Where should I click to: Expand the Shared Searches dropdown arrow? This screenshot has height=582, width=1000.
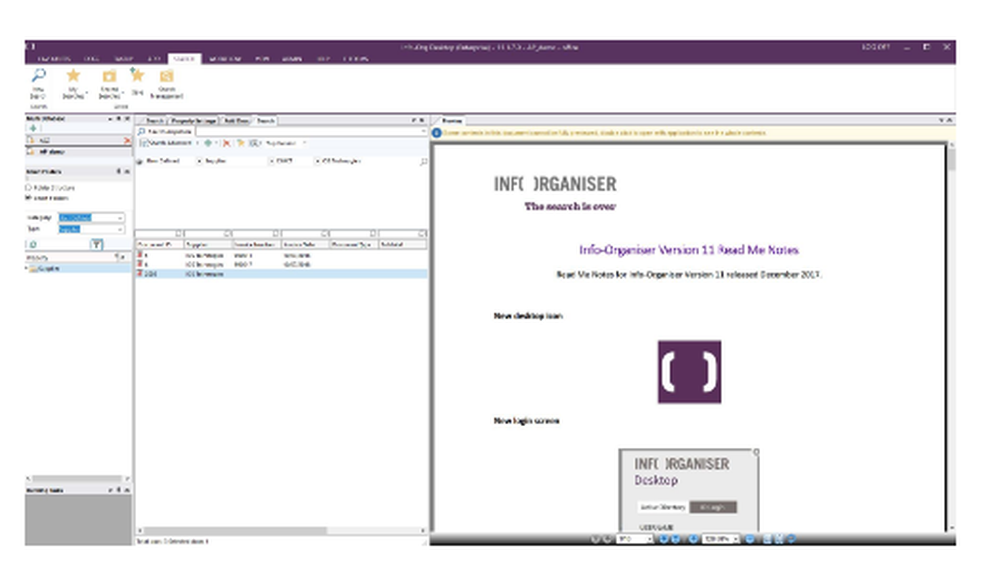(x=123, y=93)
